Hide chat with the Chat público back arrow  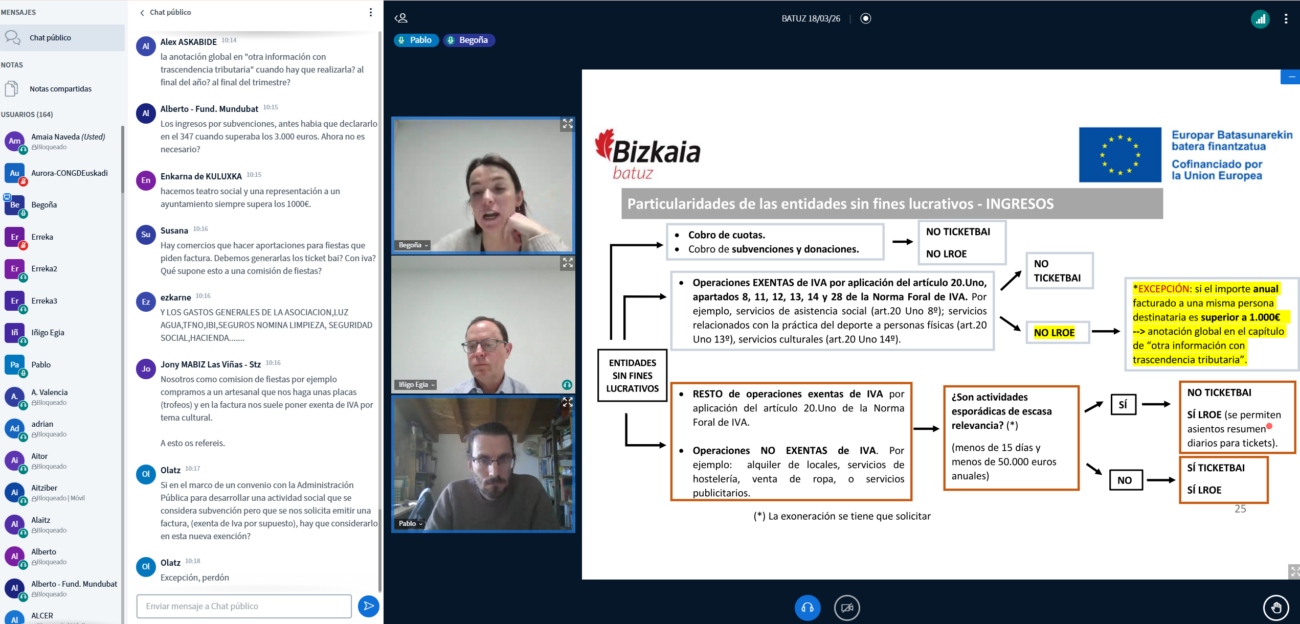(141, 13)
